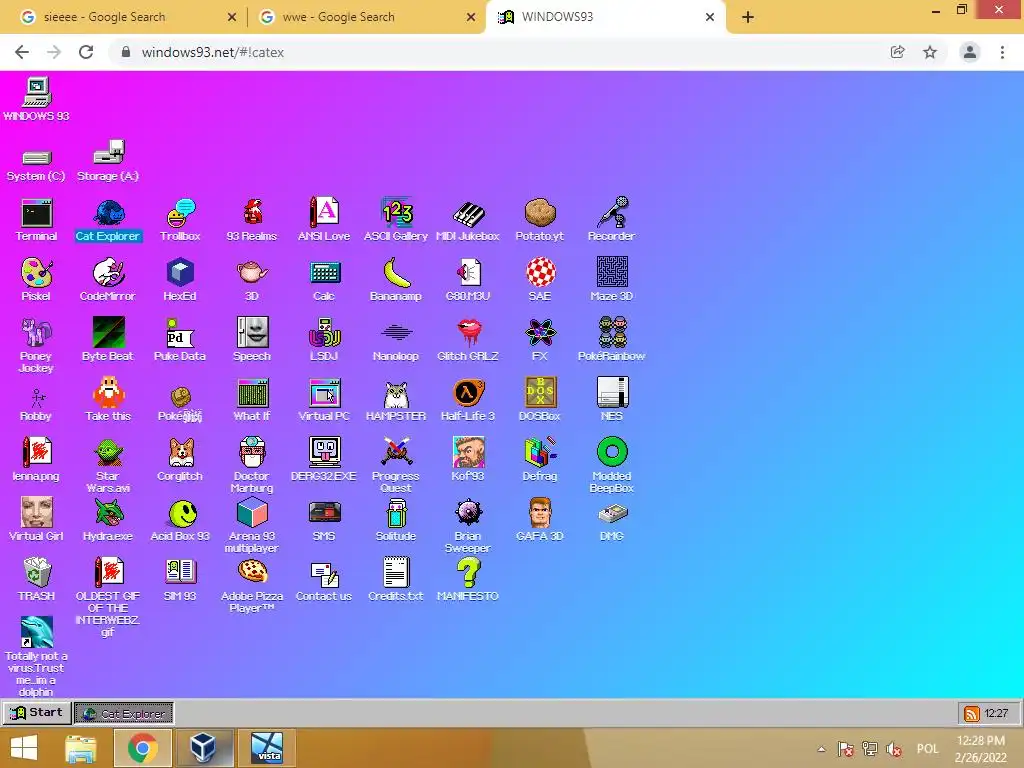
Task: Launch the Calc calculator icon
Action: click(x=324, y=280)
